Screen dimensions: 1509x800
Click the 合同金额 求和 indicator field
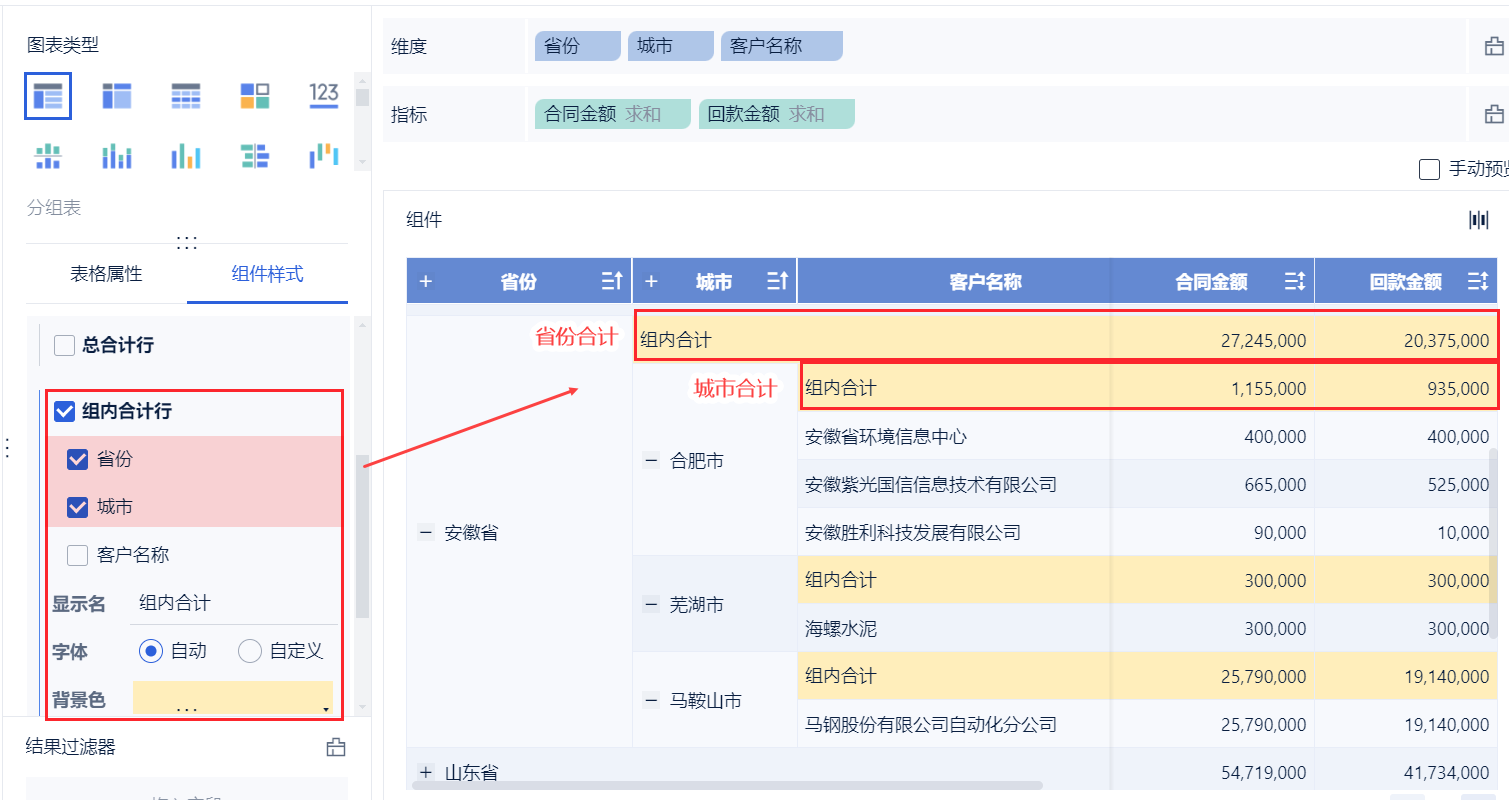pyautogui.click(x=612, y=114)
